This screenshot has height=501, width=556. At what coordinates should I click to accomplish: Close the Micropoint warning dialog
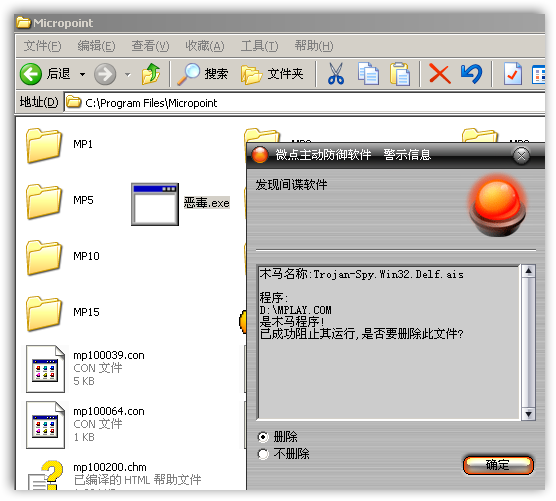[x=521, y=155]
